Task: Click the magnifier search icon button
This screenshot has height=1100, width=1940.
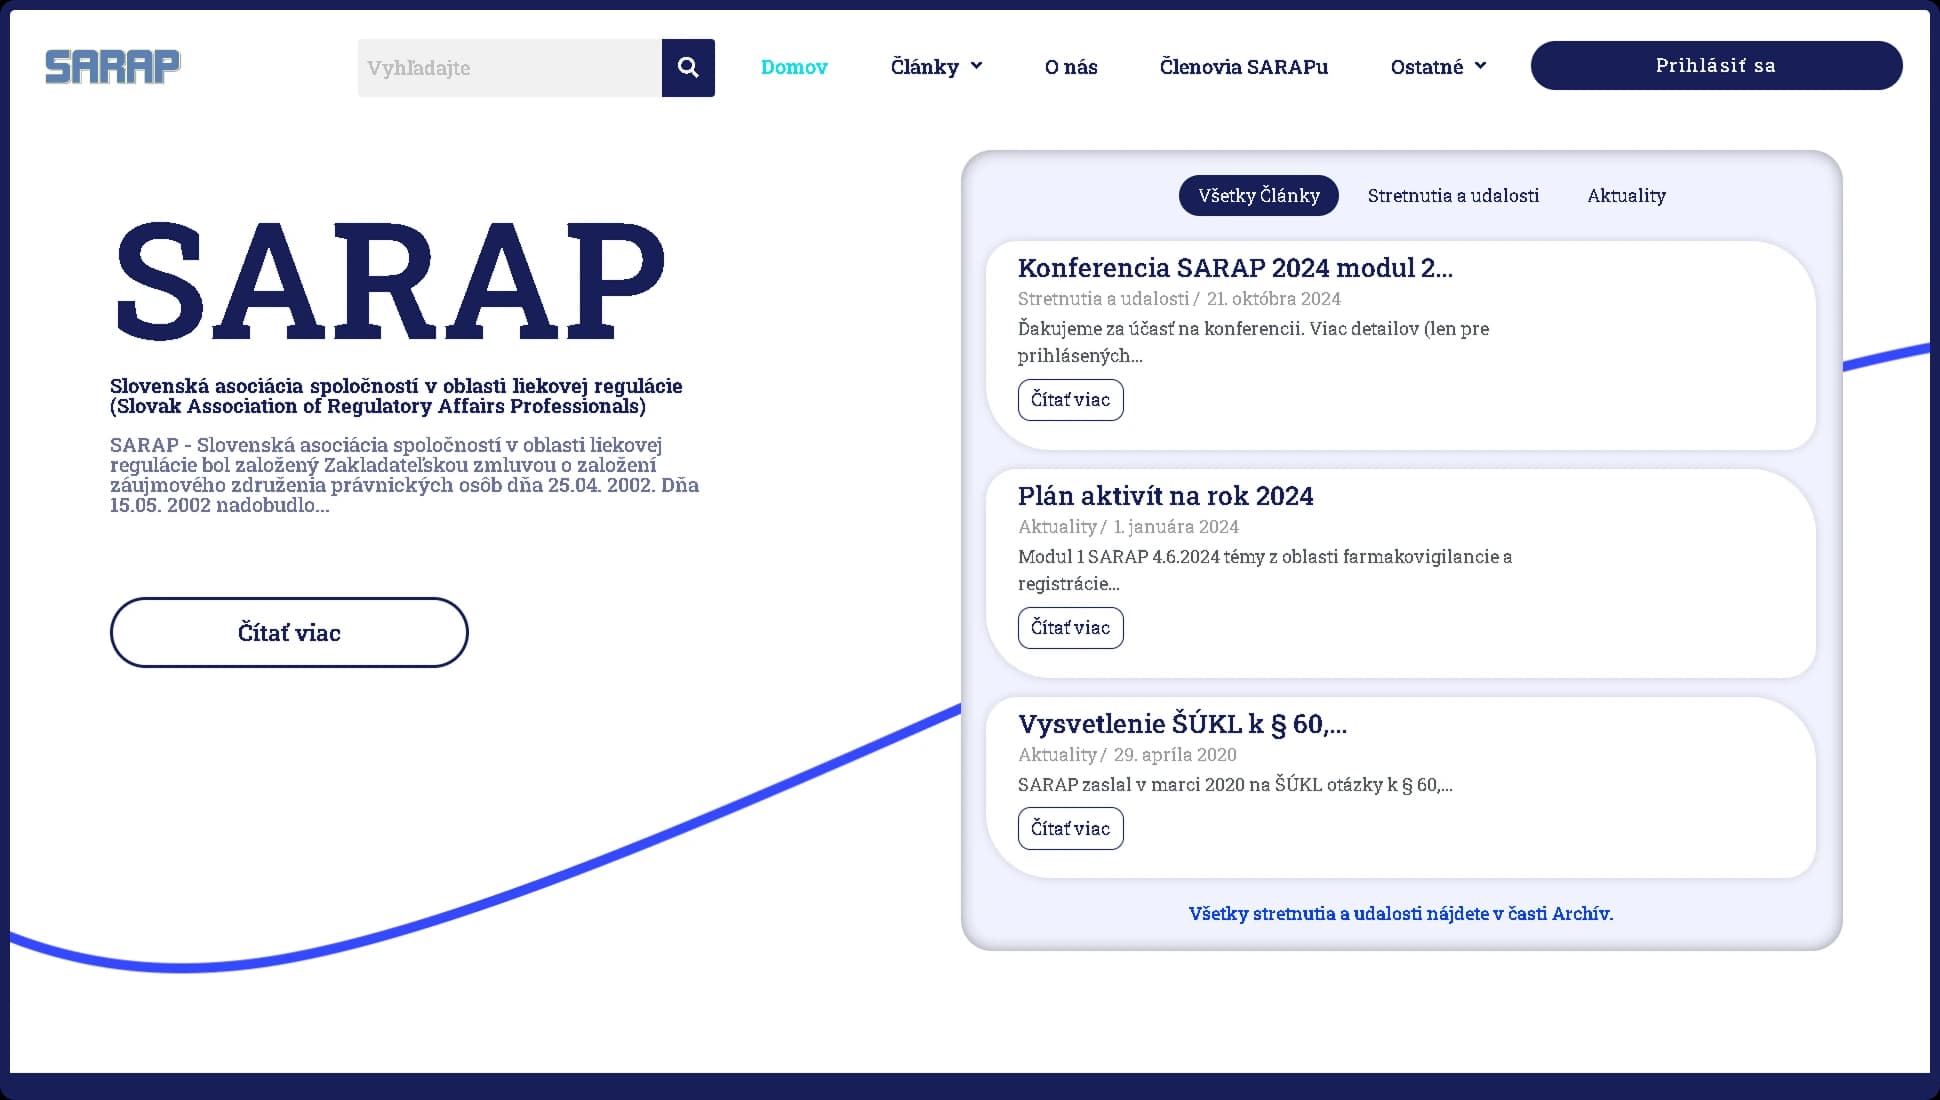Action: (x=688, y=68)
